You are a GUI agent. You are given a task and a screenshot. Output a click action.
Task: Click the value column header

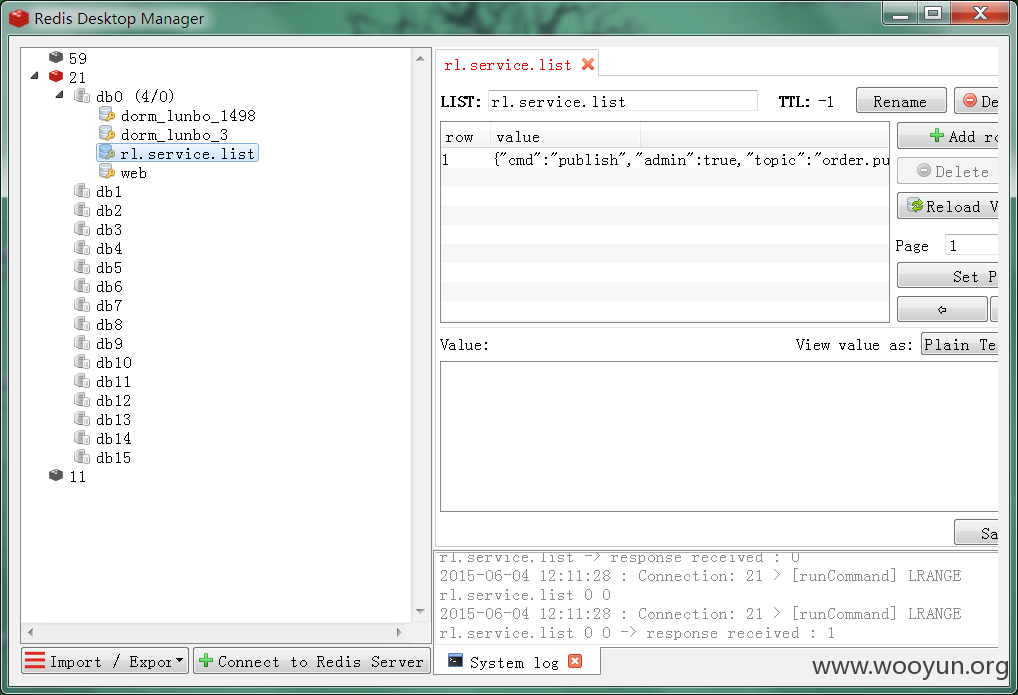click(x=565, y=137)
